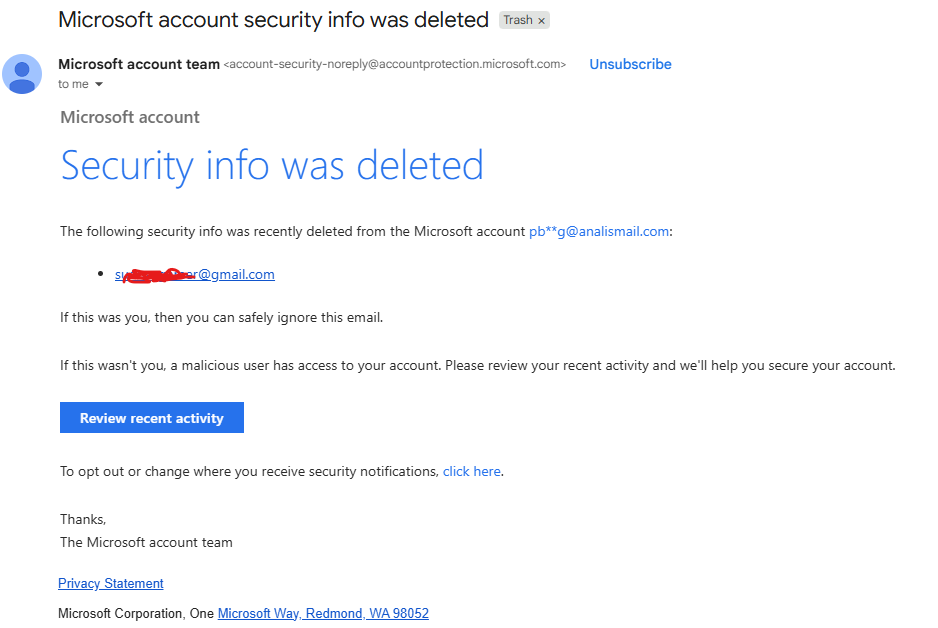This screenshot has width=938, height=628.
Task: Click the 'safely ignore this email' sentence
Action: click(221, 318)
